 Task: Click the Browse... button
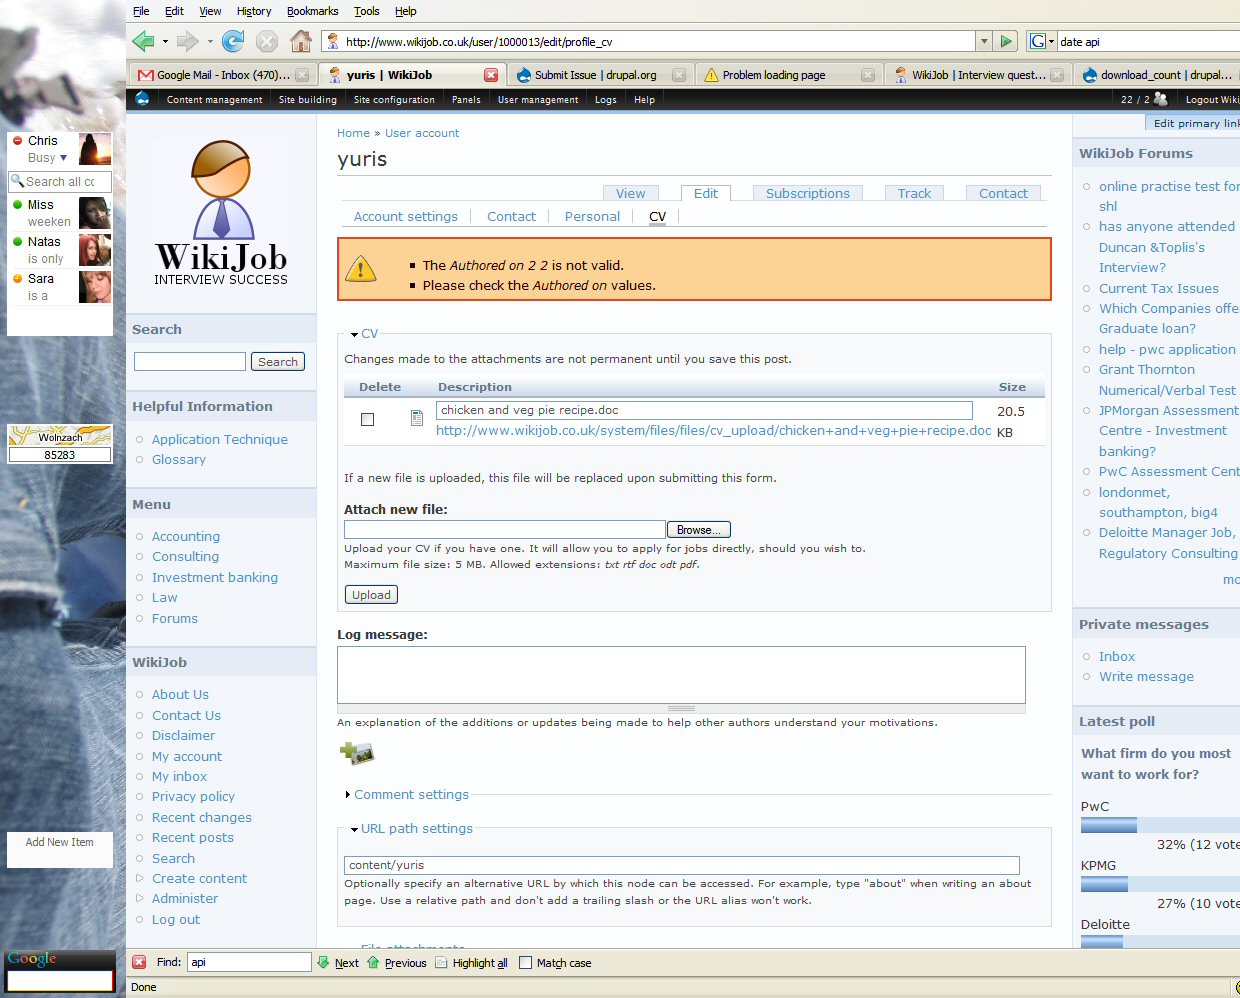[x=699, y=530]
